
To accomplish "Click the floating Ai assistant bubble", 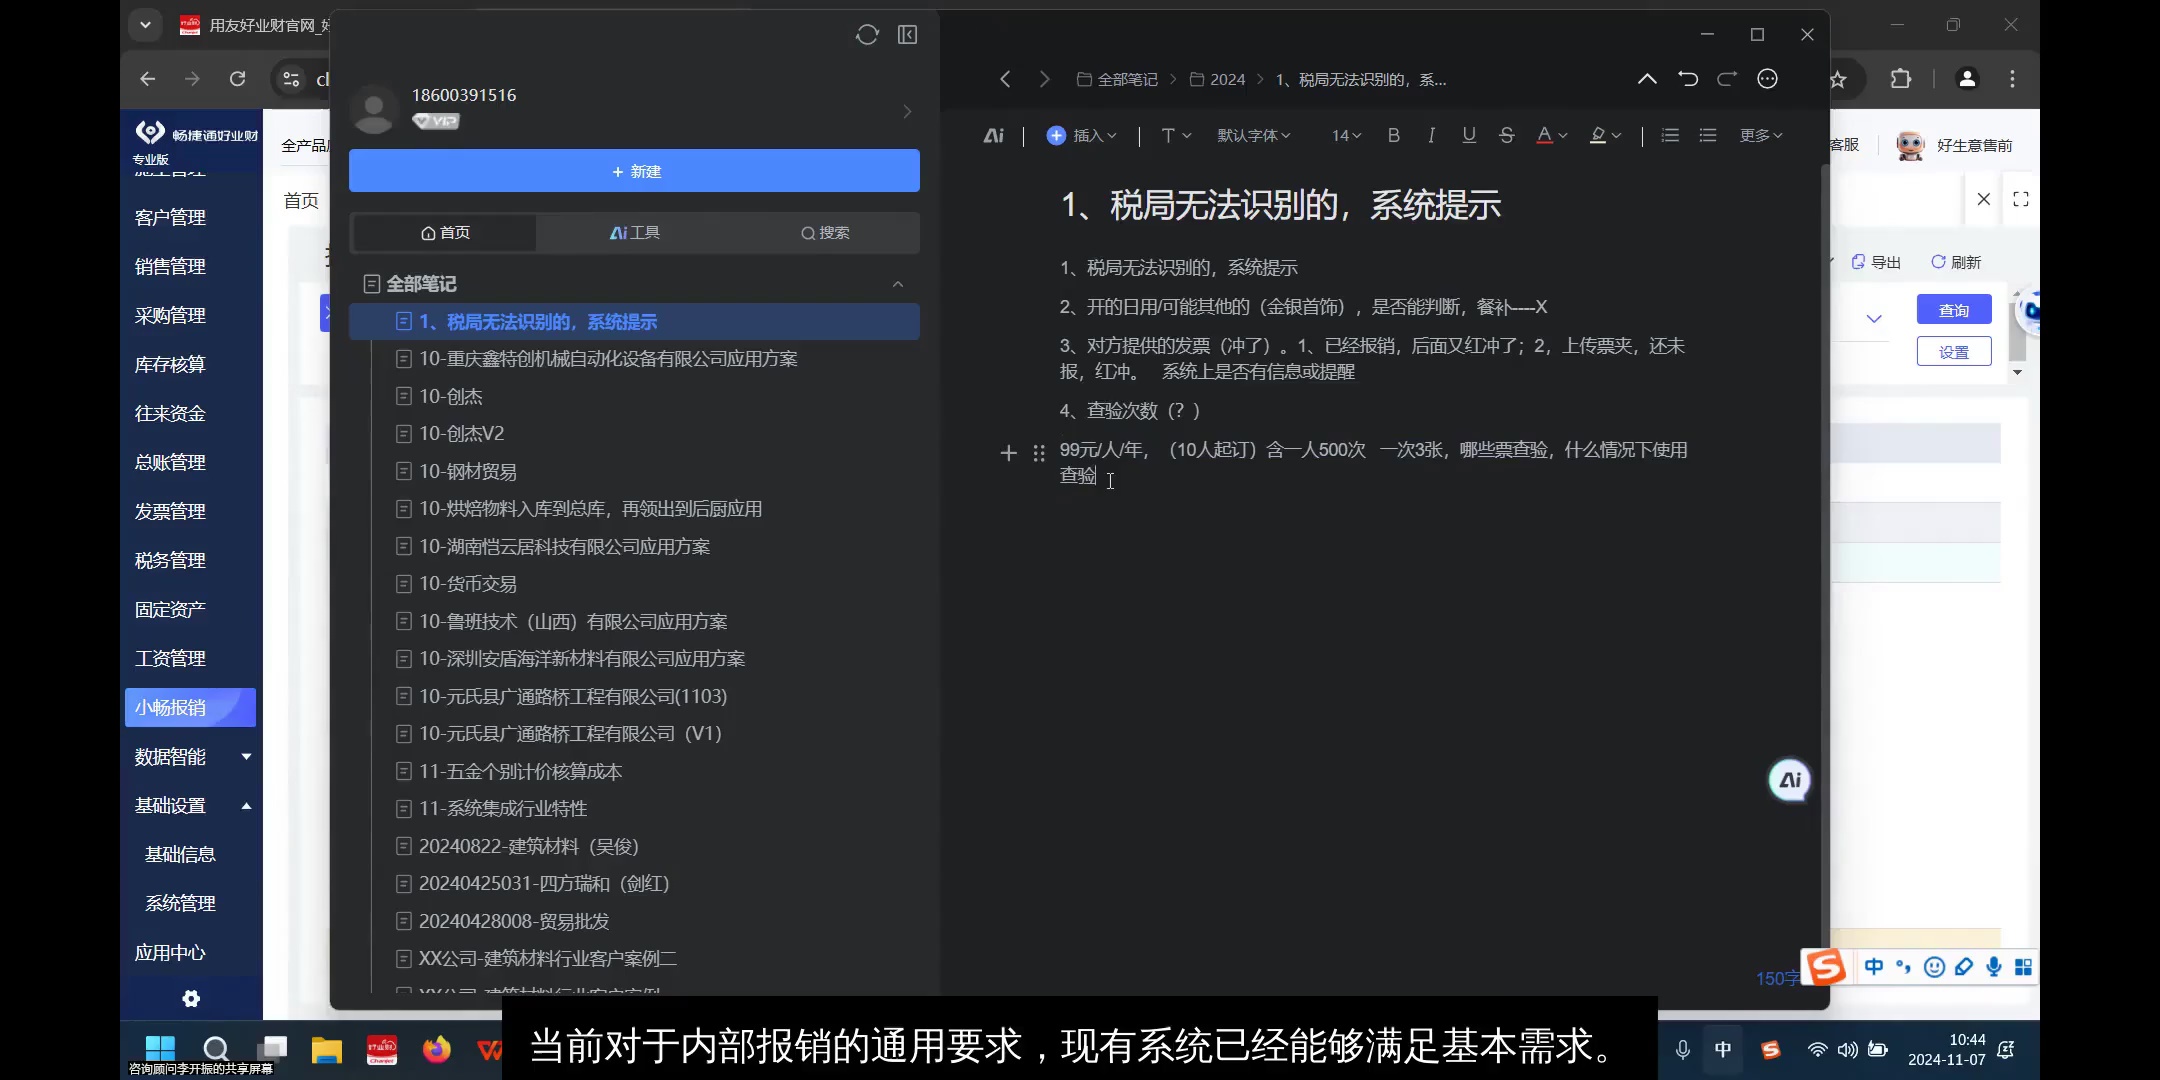I will coord(1788,780).
